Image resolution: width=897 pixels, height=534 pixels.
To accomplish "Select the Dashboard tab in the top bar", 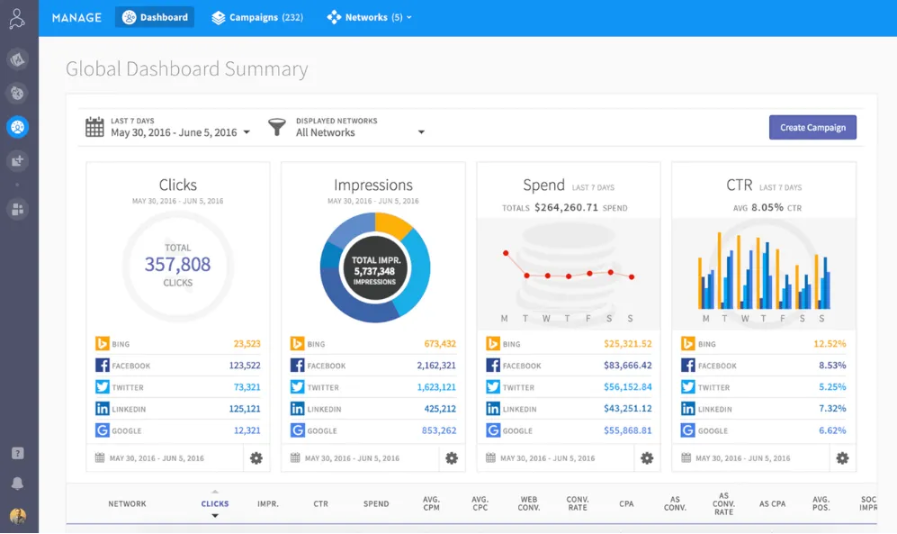I will tap(155, 17).
